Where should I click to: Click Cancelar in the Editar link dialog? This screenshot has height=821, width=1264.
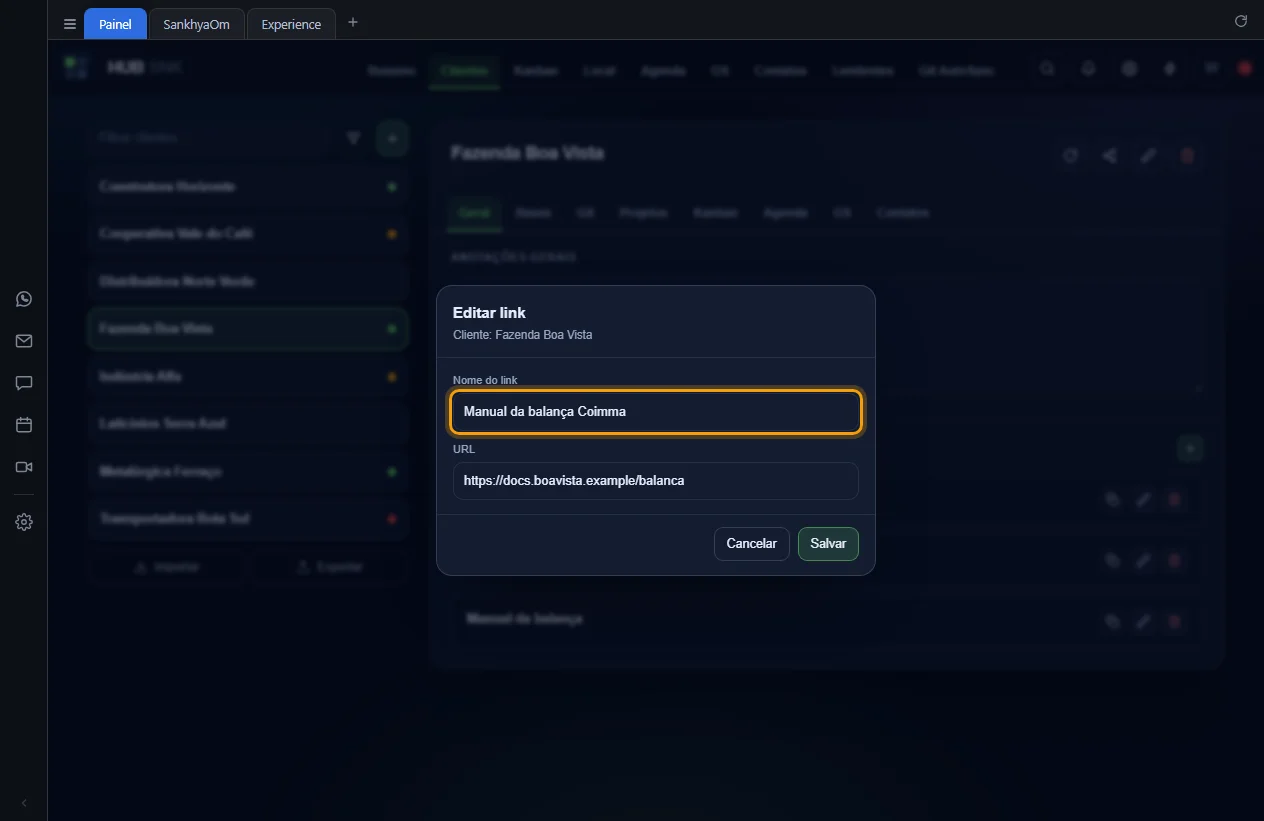(752, 544)
